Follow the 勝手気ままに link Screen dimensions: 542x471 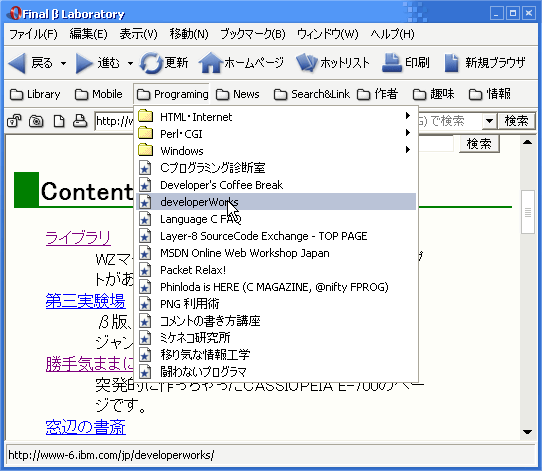89,364
